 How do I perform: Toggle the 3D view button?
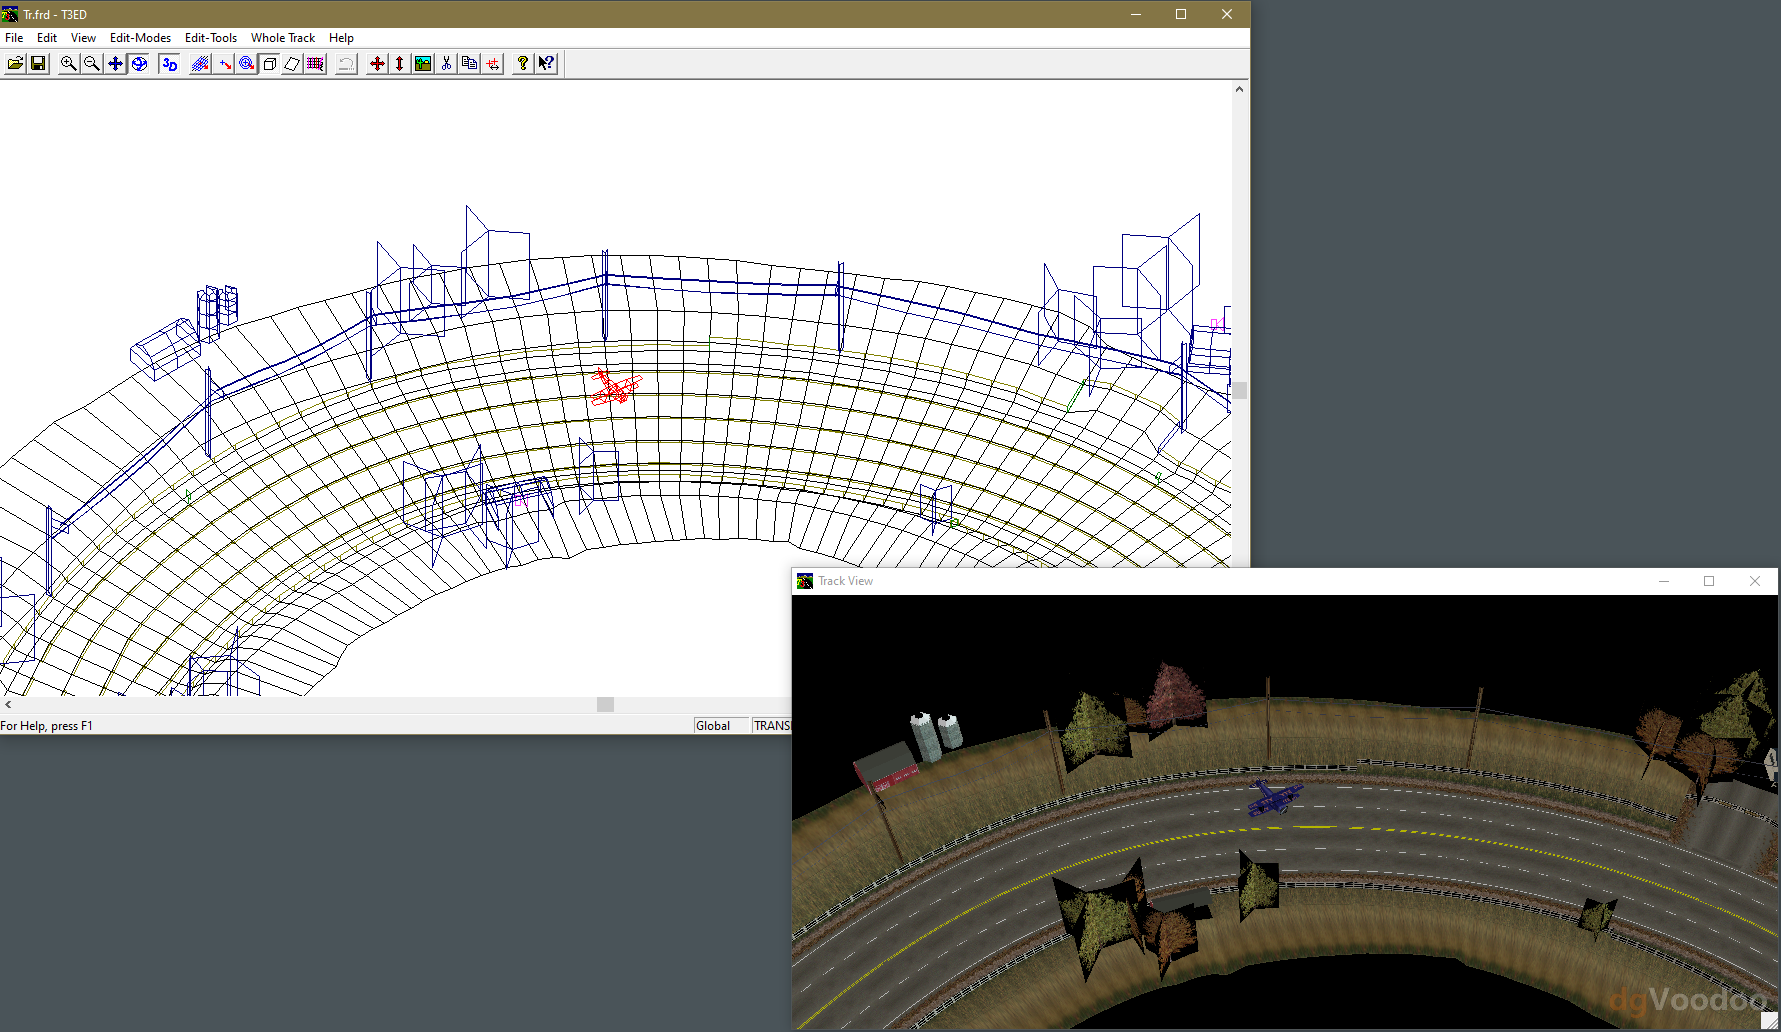coord(170,64)
